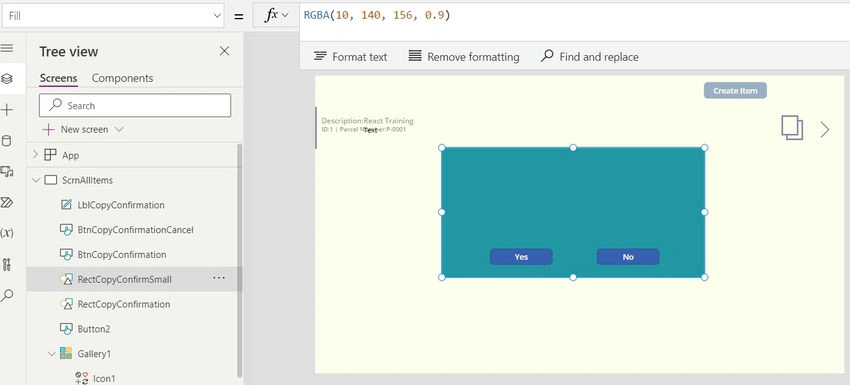Viewport: 850px width, 385px height.
Task: Collapse the Gallery1 node
Action: pos(51,354)
